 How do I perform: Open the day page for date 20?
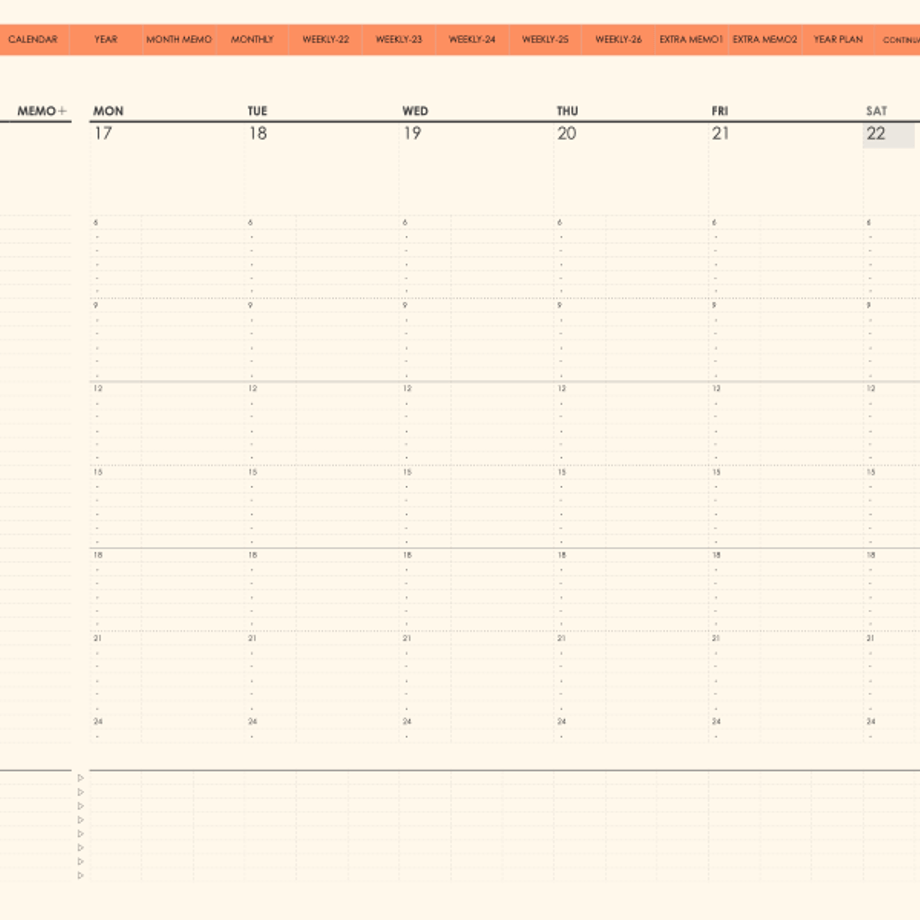[567, 133]
